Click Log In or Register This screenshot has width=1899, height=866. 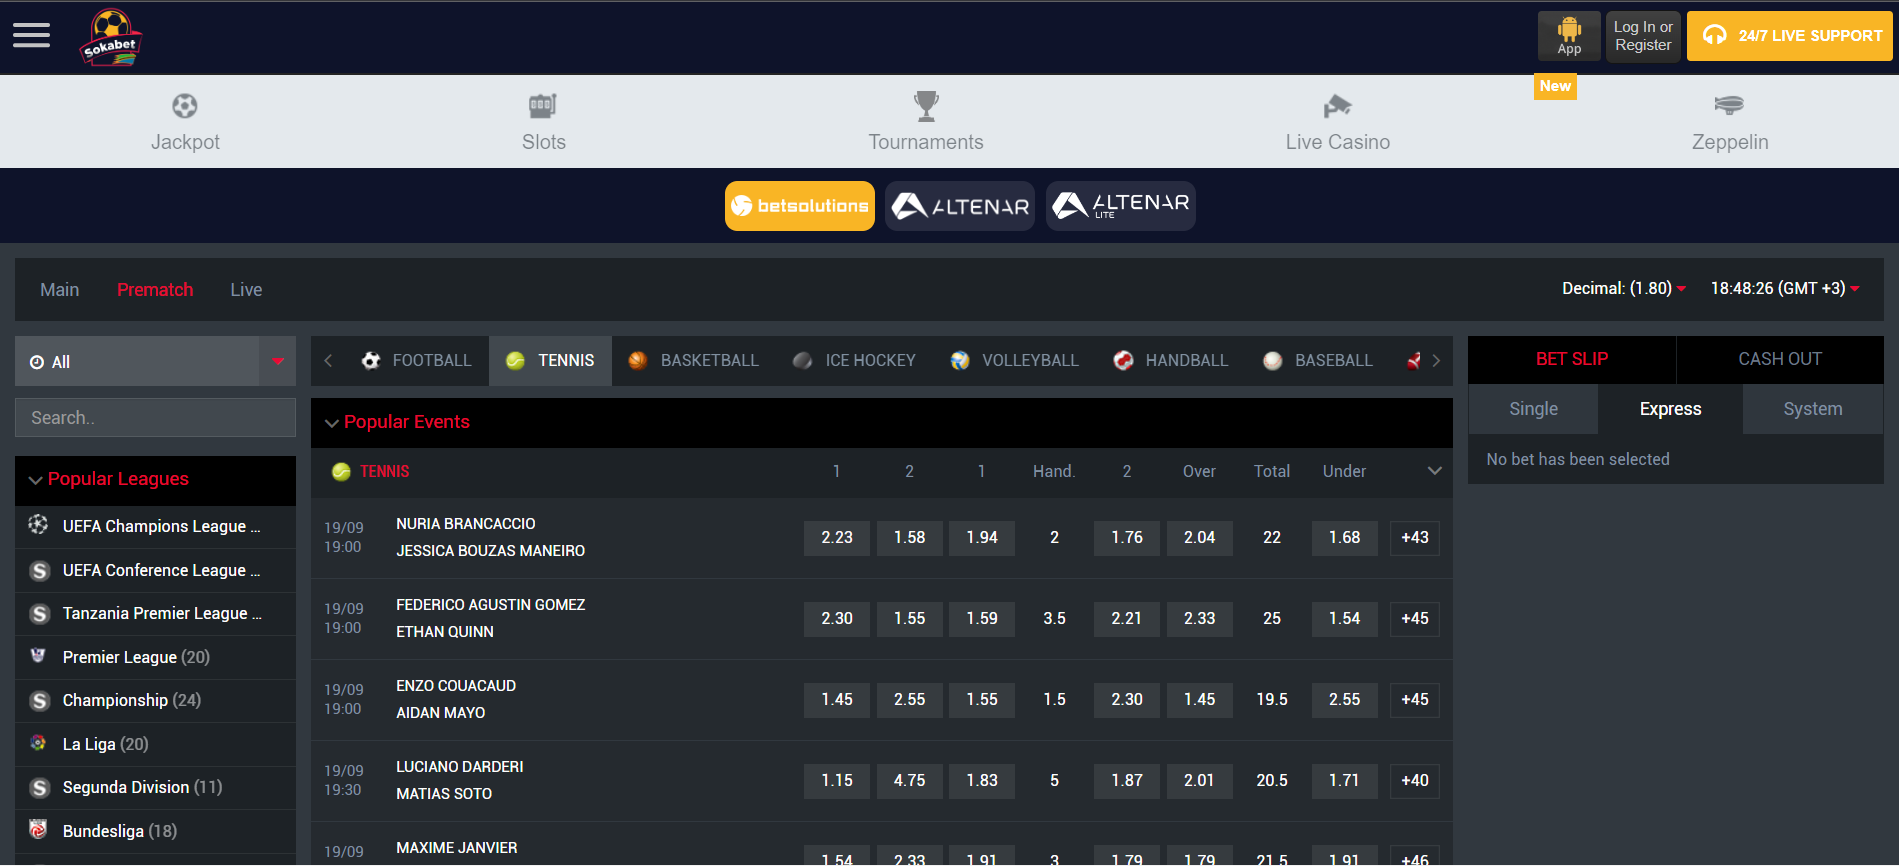click(1643, 36)
